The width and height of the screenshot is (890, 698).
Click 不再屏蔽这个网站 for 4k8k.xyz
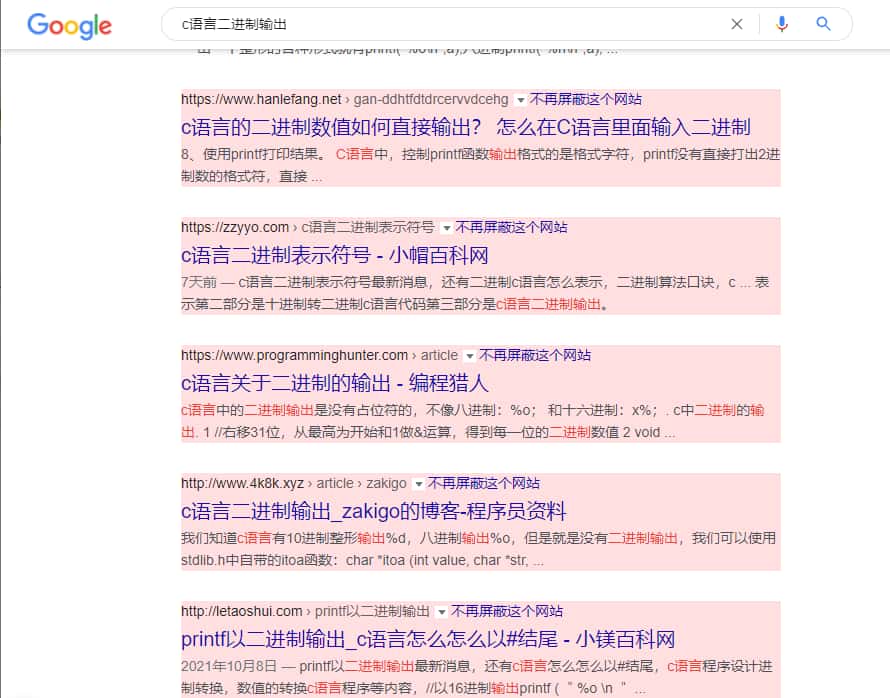tap(484, 483)
